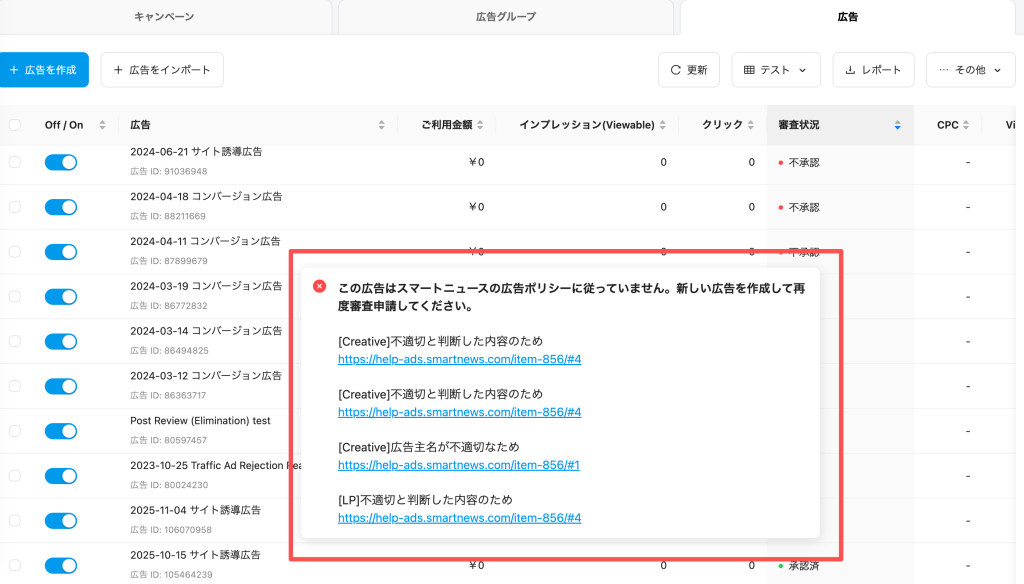Open the item-856/#1 help link

point(459,465)
